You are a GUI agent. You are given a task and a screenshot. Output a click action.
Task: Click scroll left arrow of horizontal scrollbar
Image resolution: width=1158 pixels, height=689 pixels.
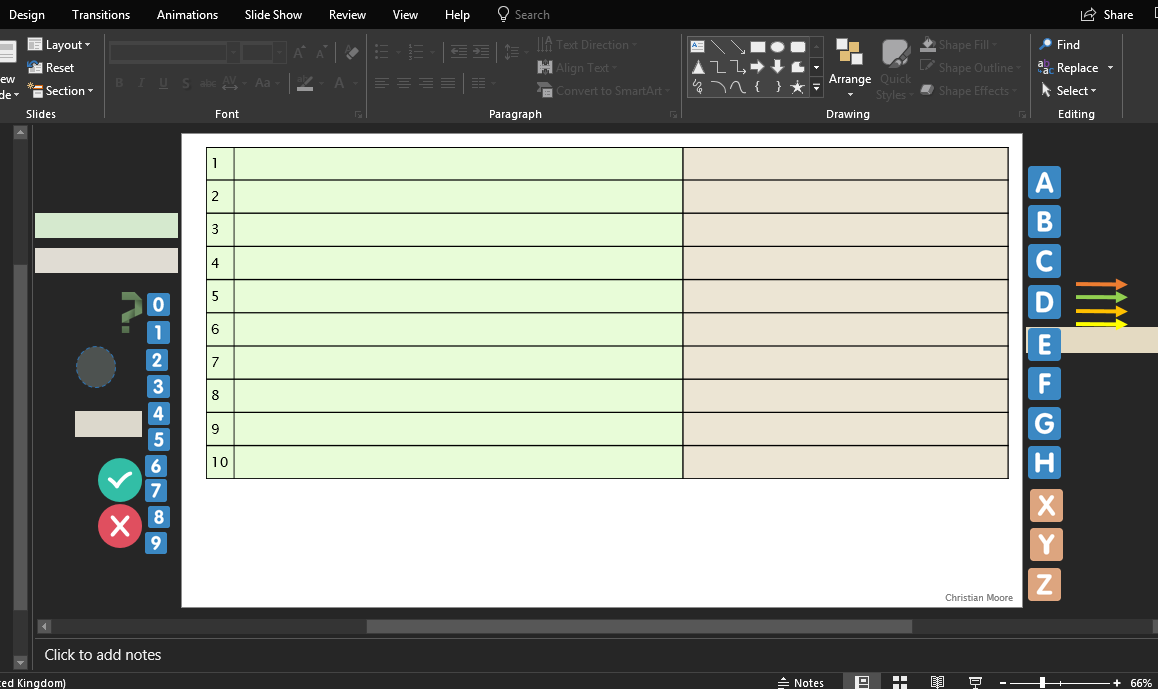click(x=44, y=626)
